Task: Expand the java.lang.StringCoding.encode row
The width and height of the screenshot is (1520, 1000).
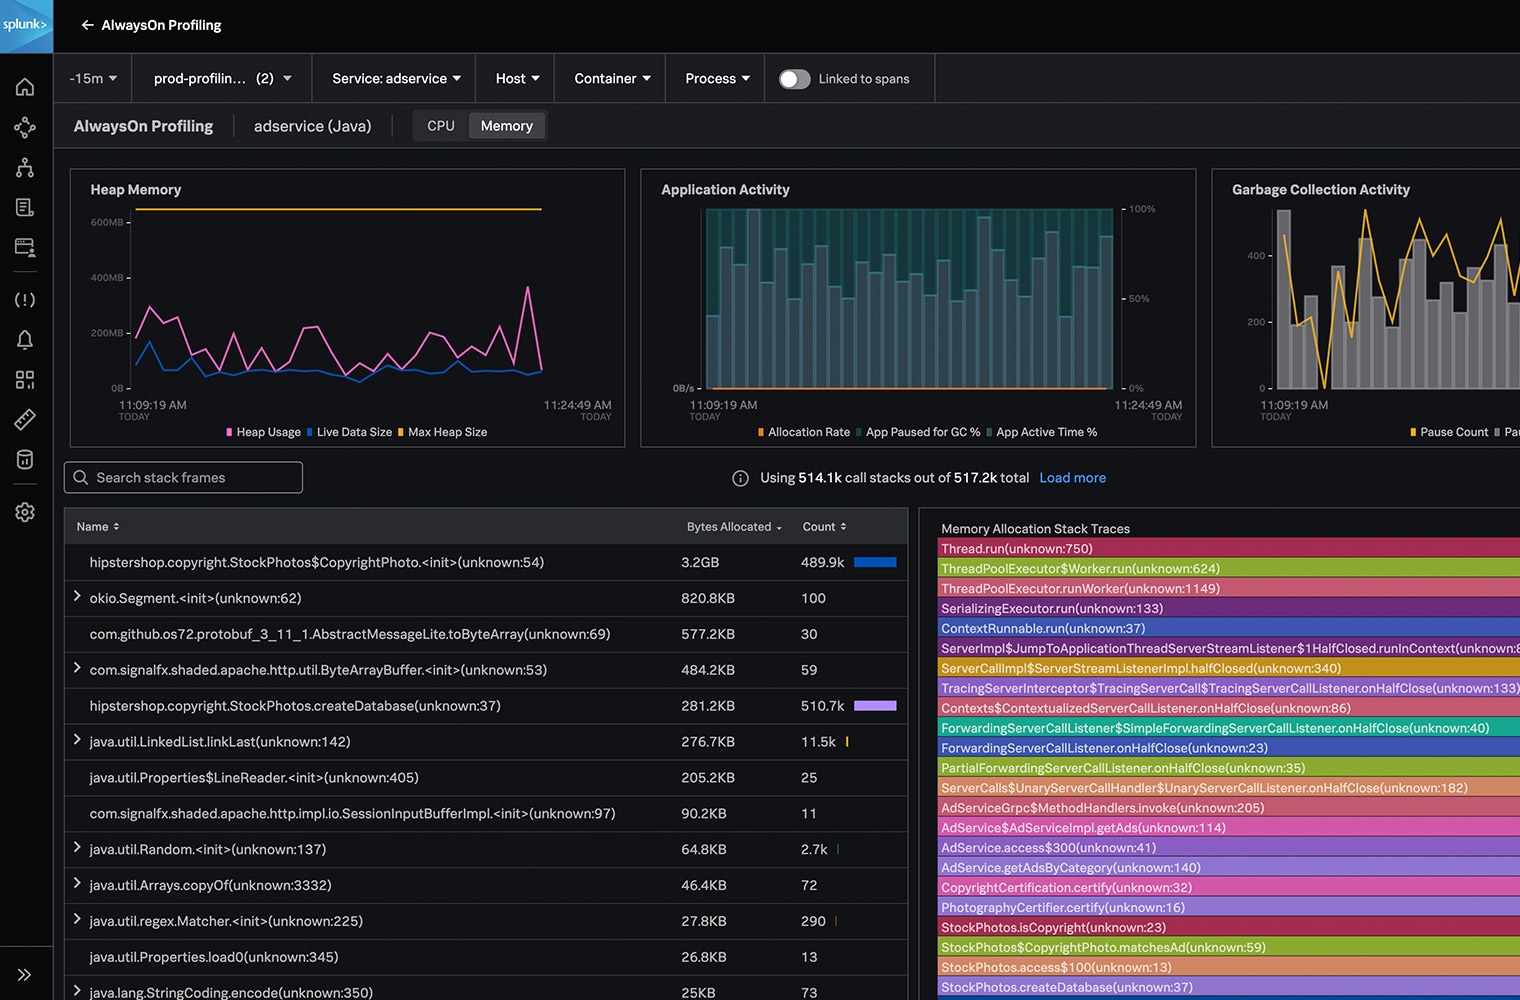Action: pyautogui.click(x=77, y=991)
